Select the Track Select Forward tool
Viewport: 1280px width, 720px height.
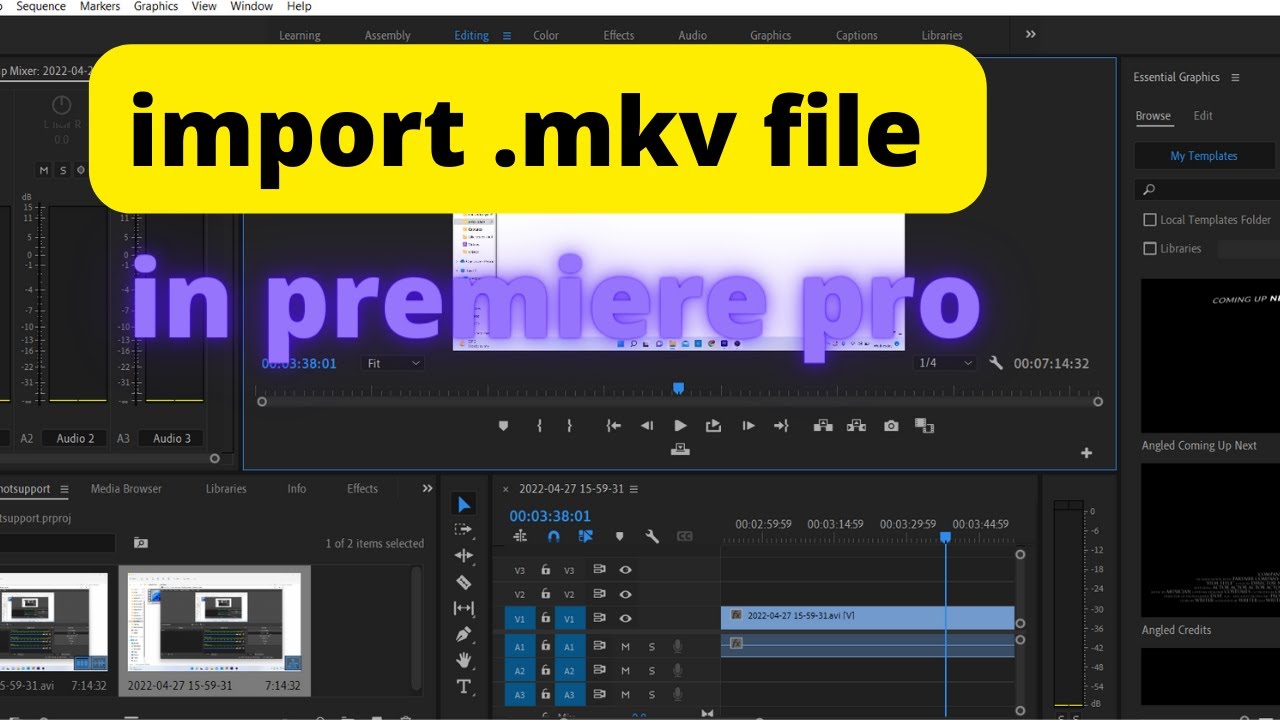point(463,530)
